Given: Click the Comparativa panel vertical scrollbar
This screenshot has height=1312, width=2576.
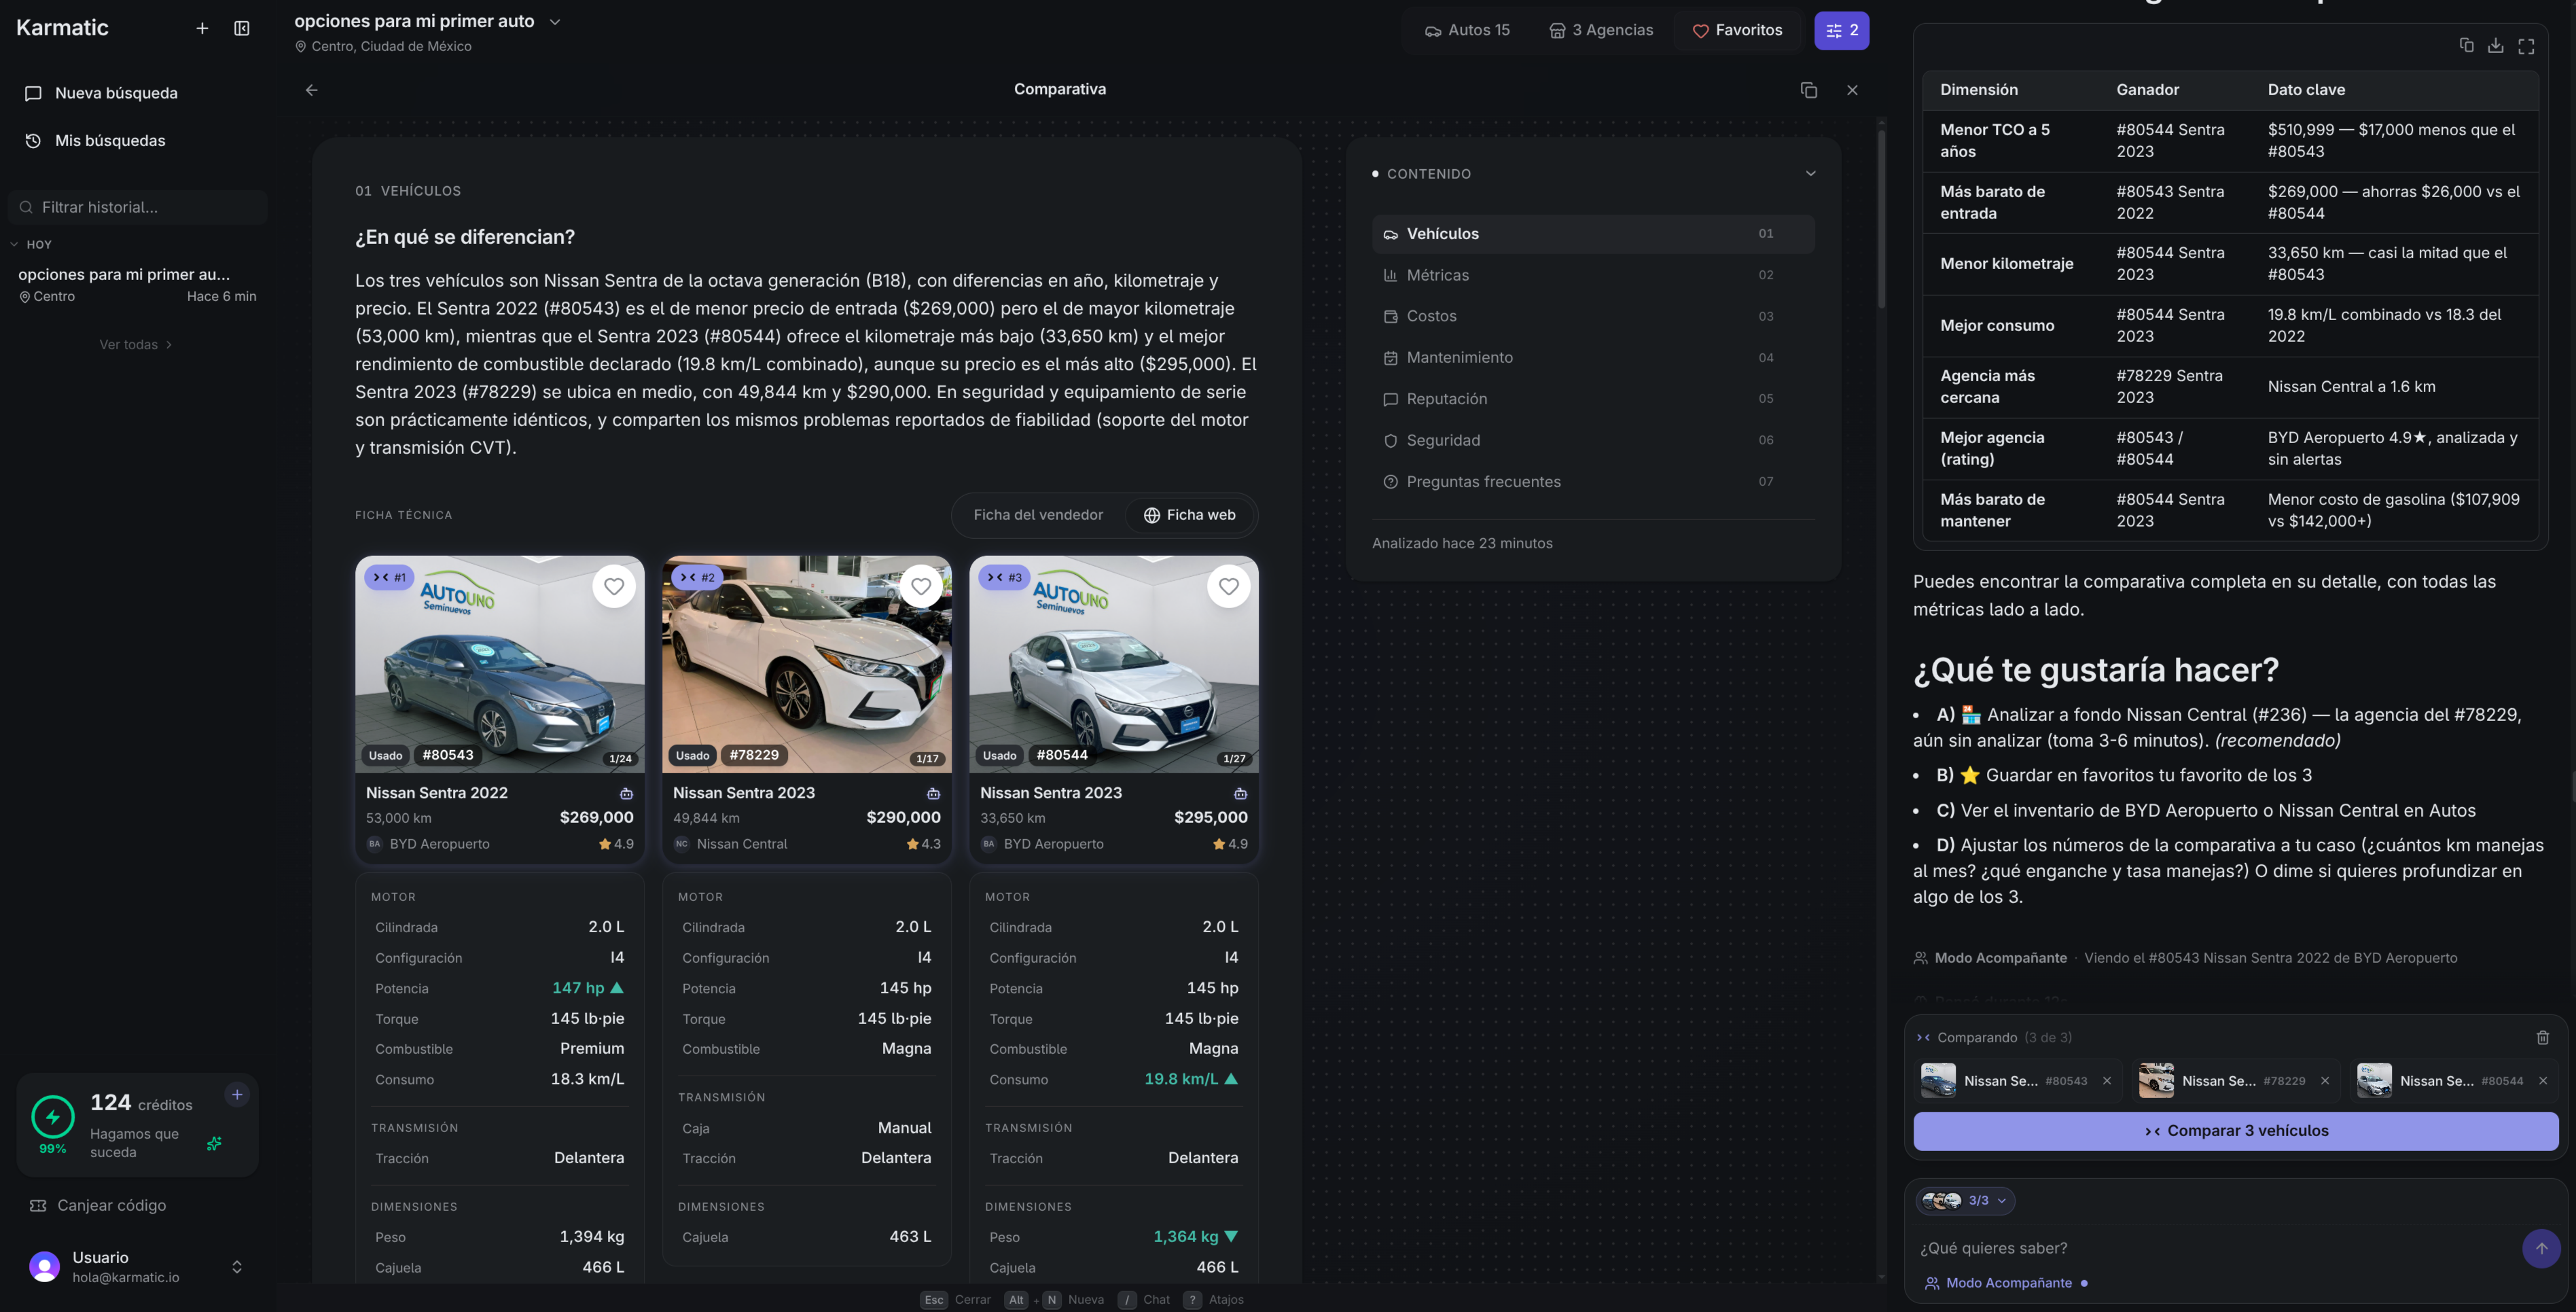Looking at the screenshot, I should 1881,220.
